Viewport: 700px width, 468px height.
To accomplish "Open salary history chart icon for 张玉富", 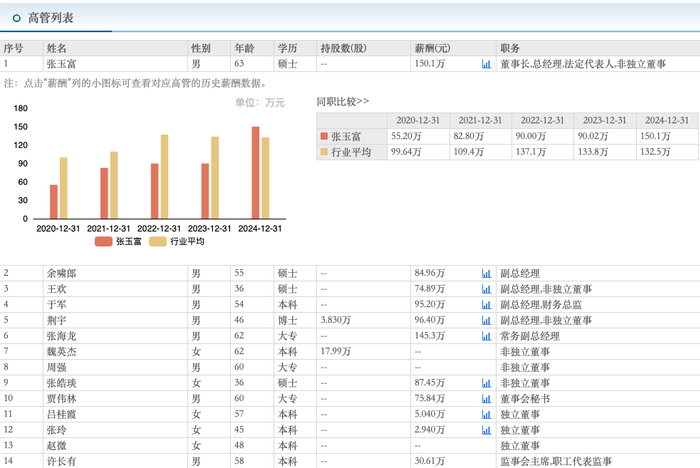I will 486,64.
